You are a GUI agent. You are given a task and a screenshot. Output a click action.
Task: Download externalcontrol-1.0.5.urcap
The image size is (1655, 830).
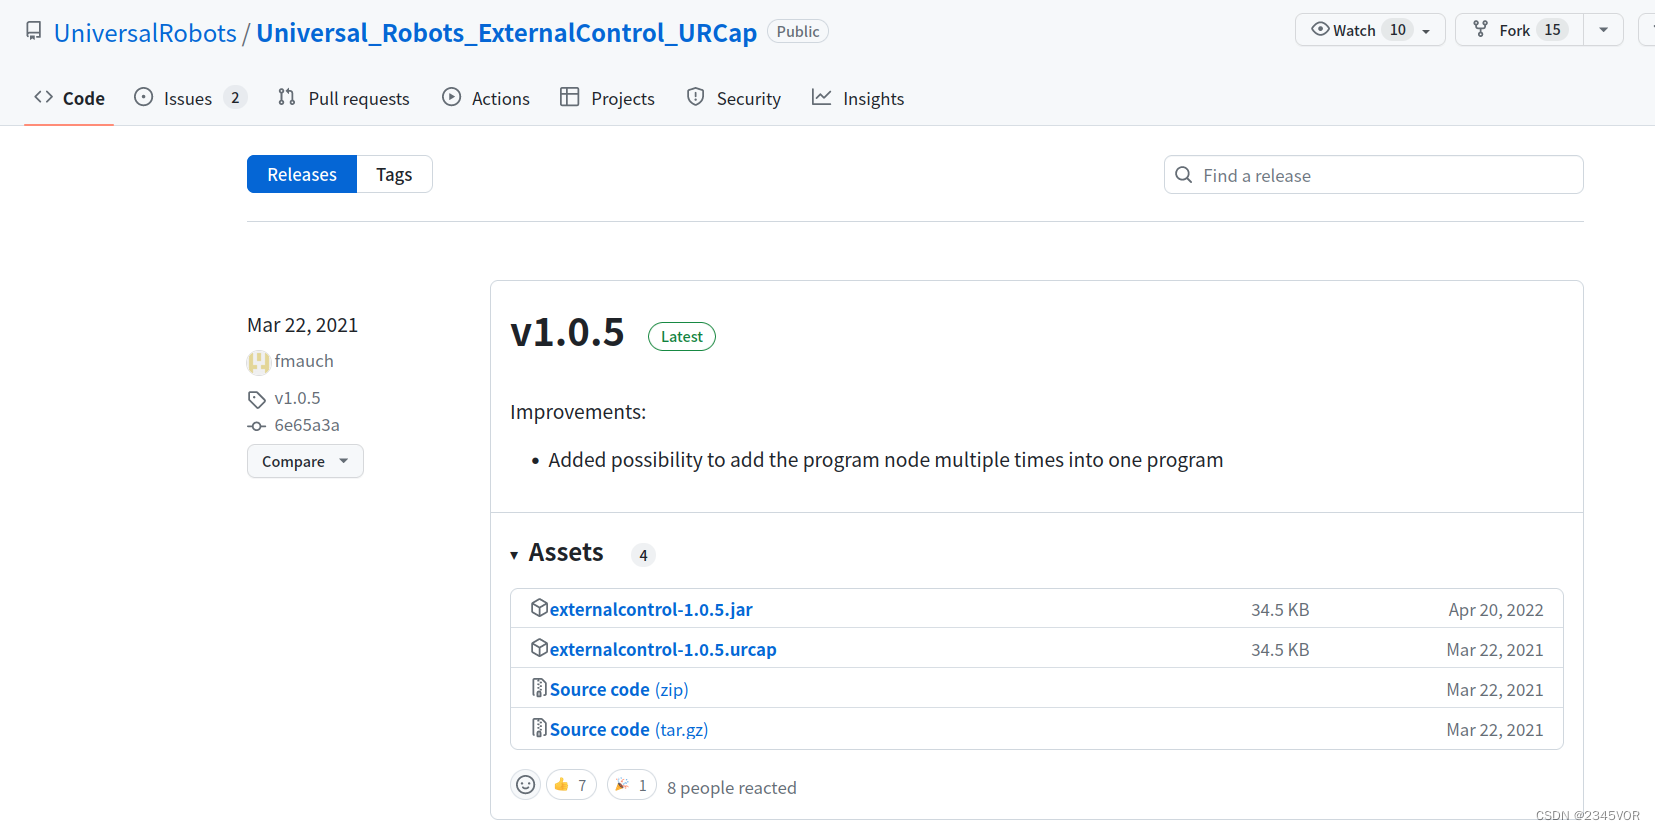tap(663, 649)
